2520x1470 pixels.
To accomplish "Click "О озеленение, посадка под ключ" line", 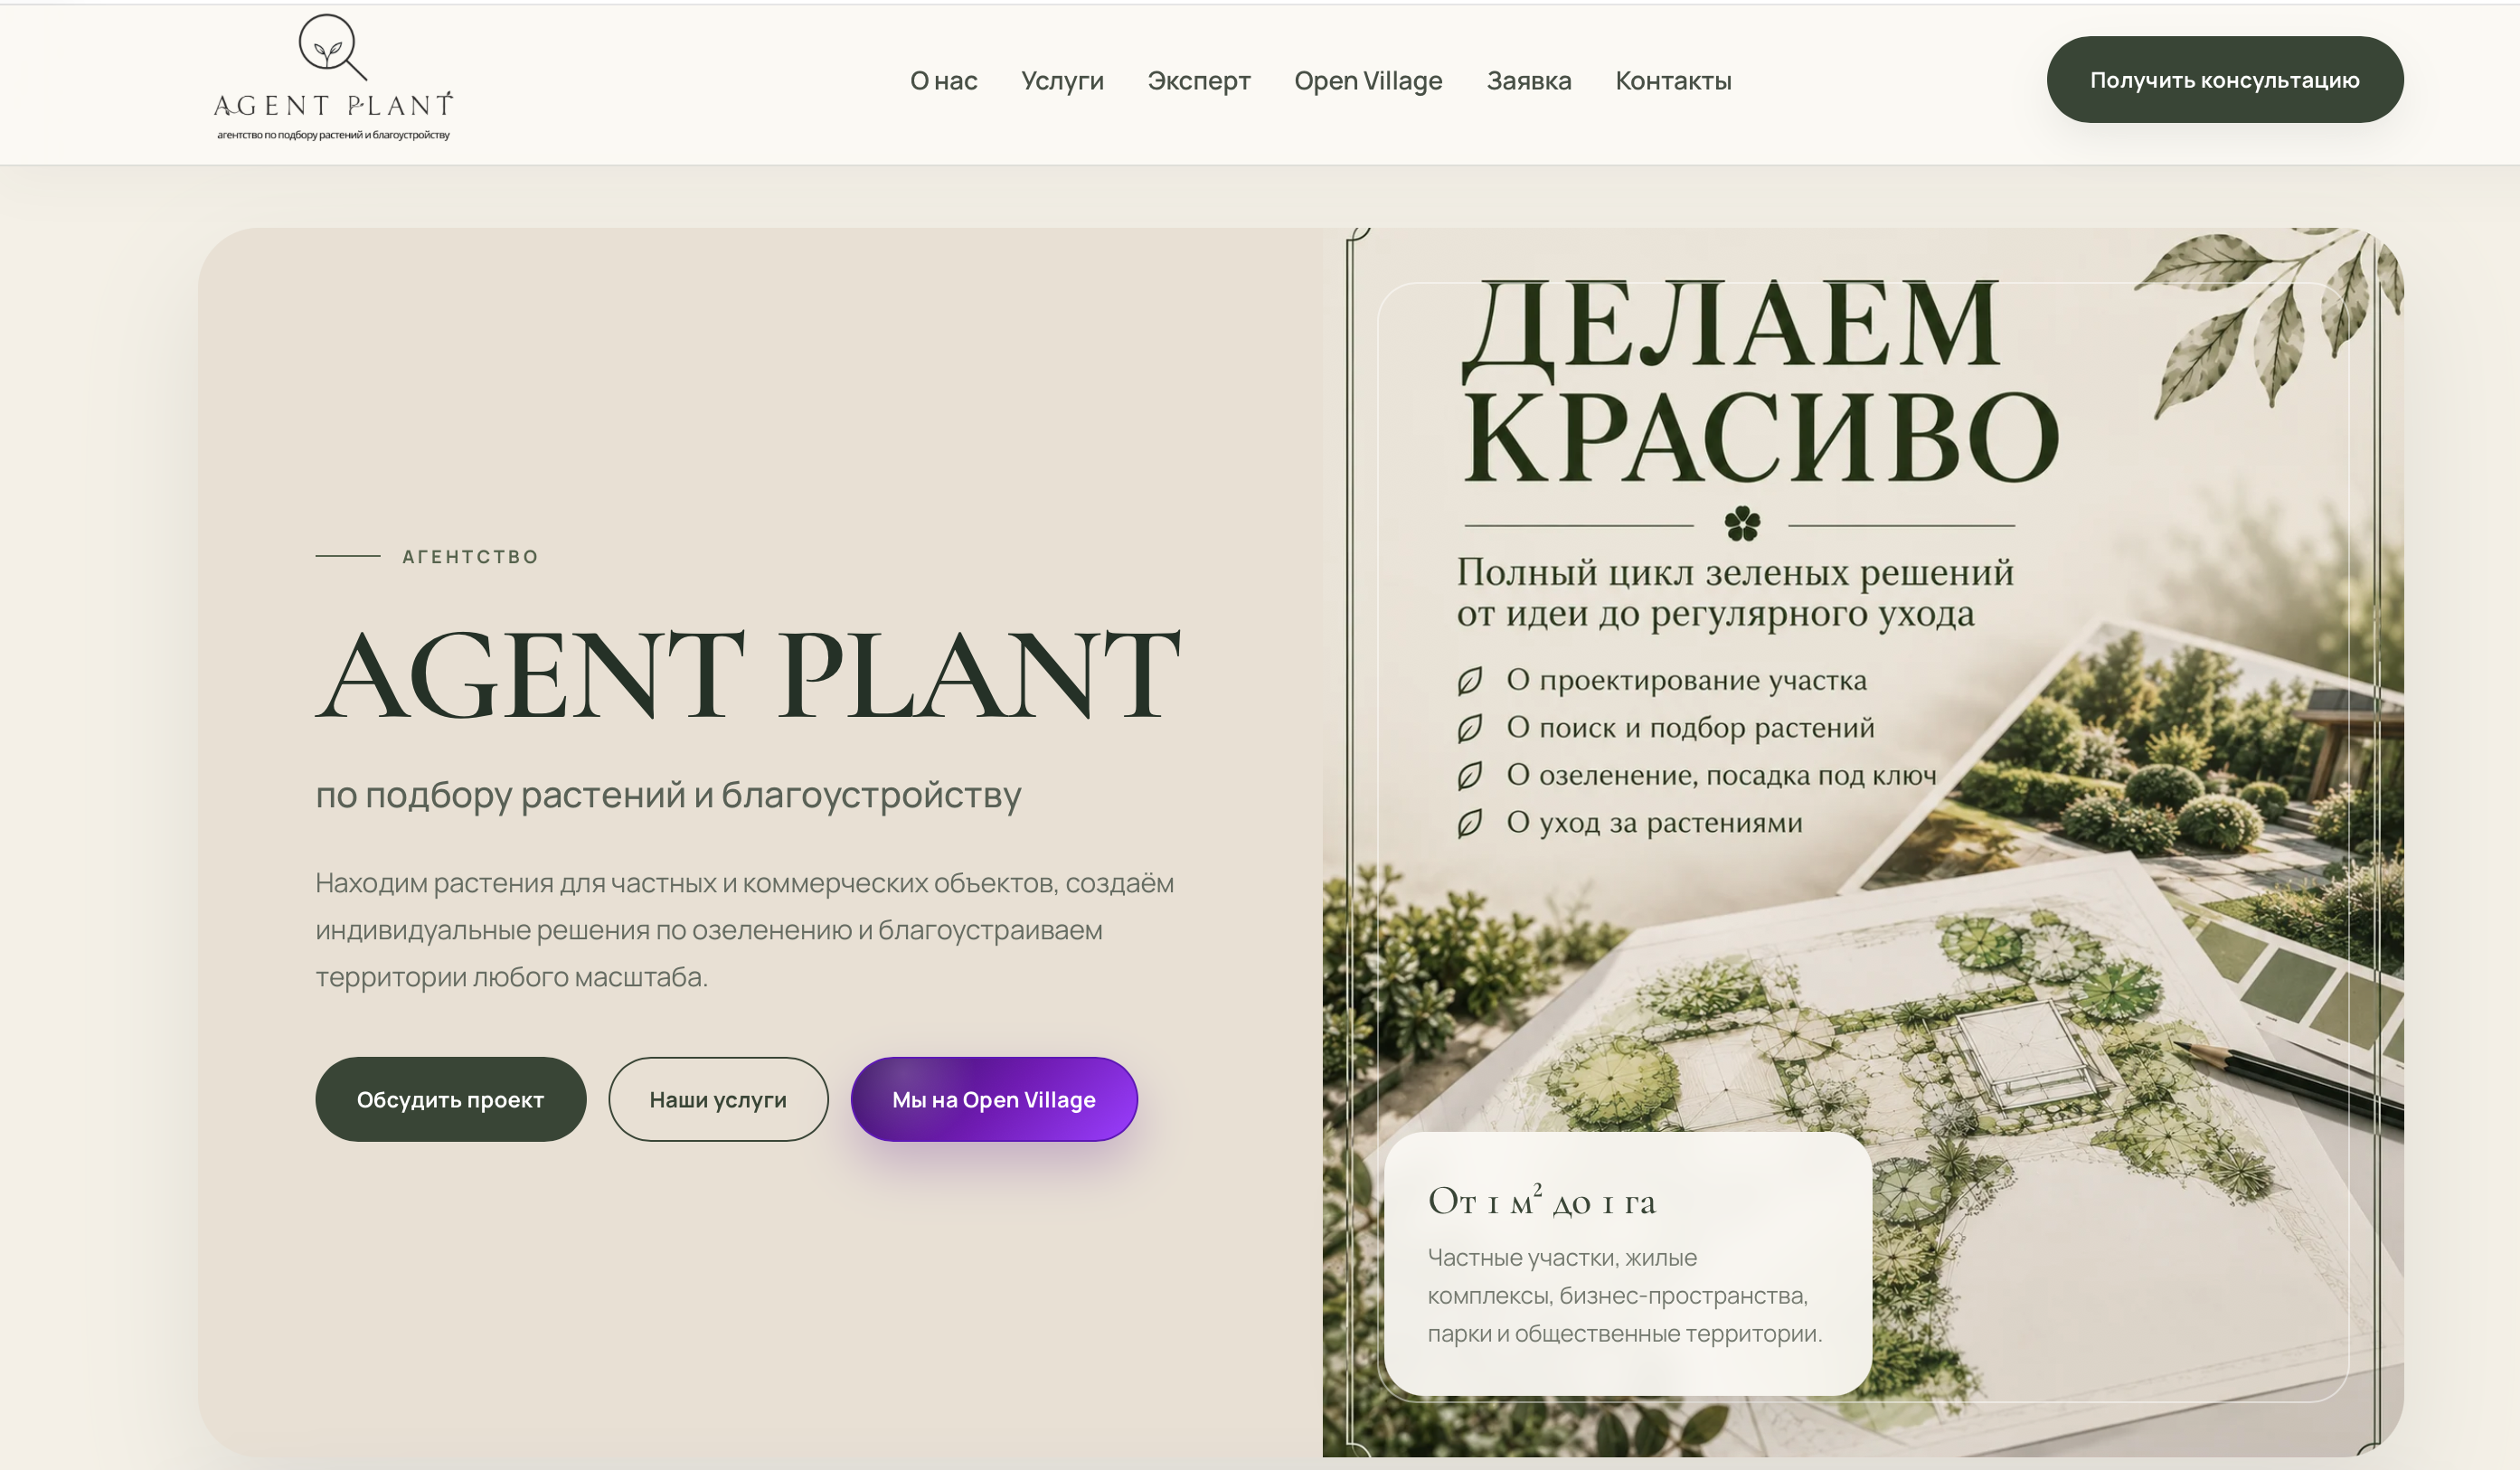I will 1721,775.
